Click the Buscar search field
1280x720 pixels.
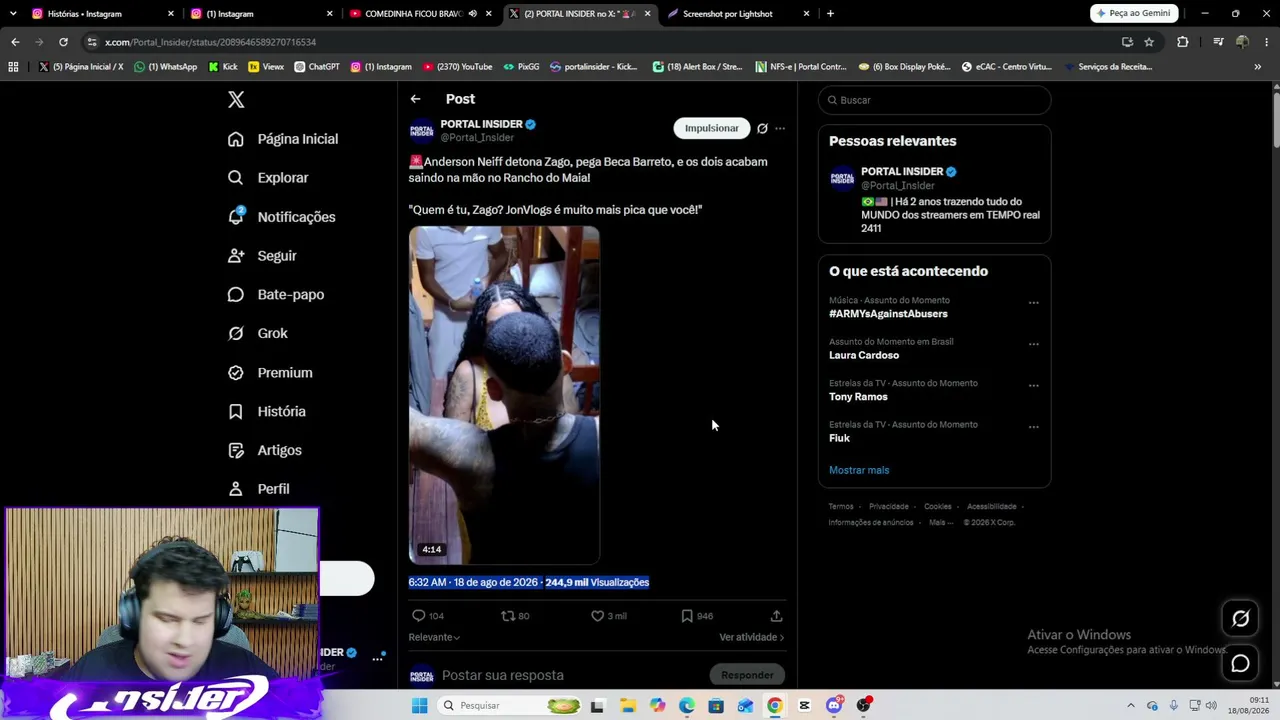[x=935, y=100]
